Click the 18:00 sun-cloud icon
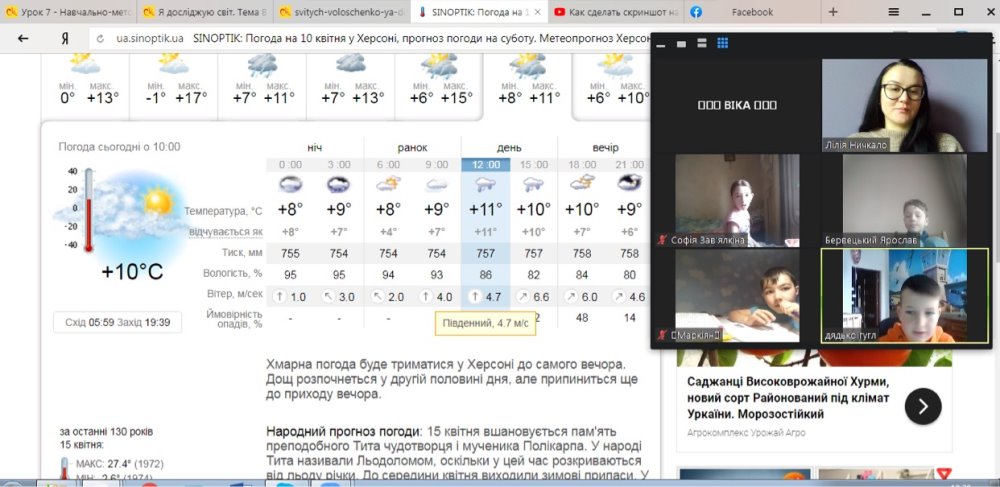Image resolution: width=1000 pixels, height=487 pixels. point(582,184)
